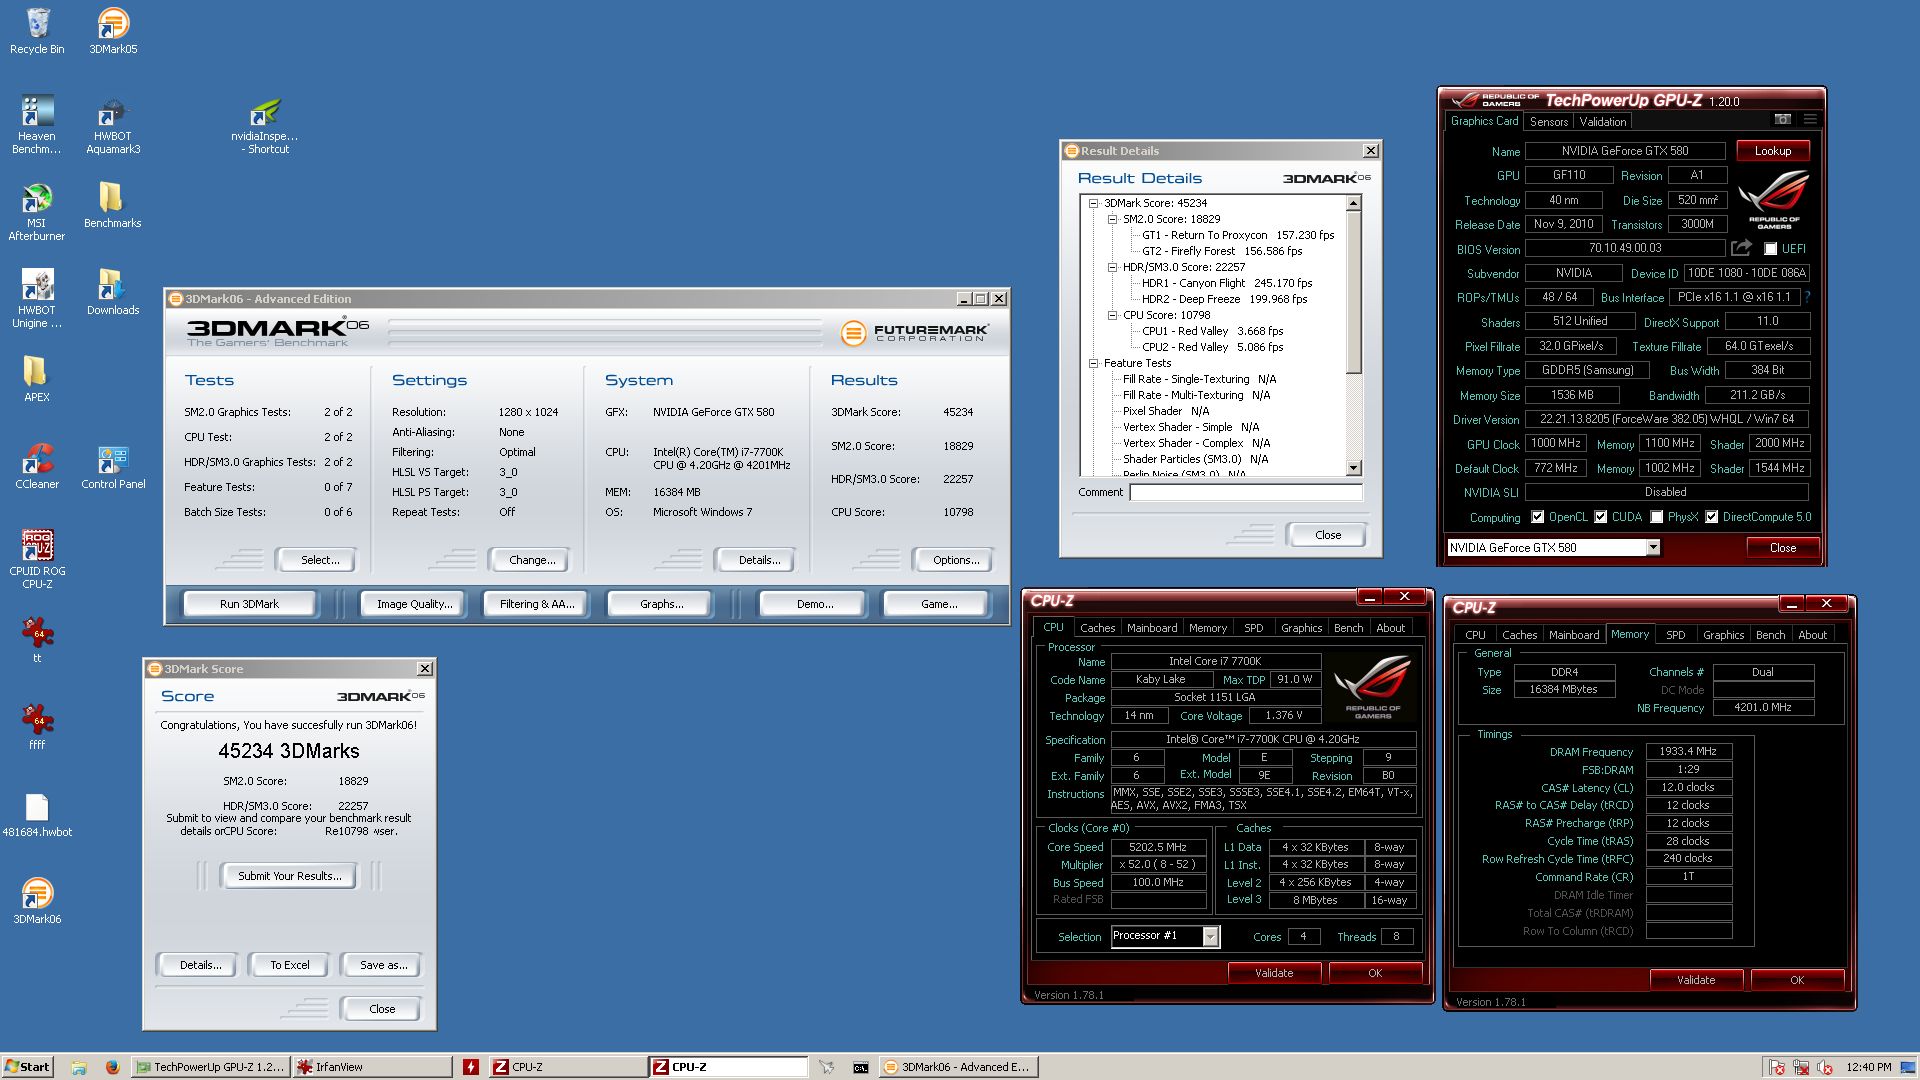The width and height of the screenshot is (1920, 1080).
Task: Click bus interface question mark in GPU-Z
Action: pyautogui.click(x=1808, y=297)
